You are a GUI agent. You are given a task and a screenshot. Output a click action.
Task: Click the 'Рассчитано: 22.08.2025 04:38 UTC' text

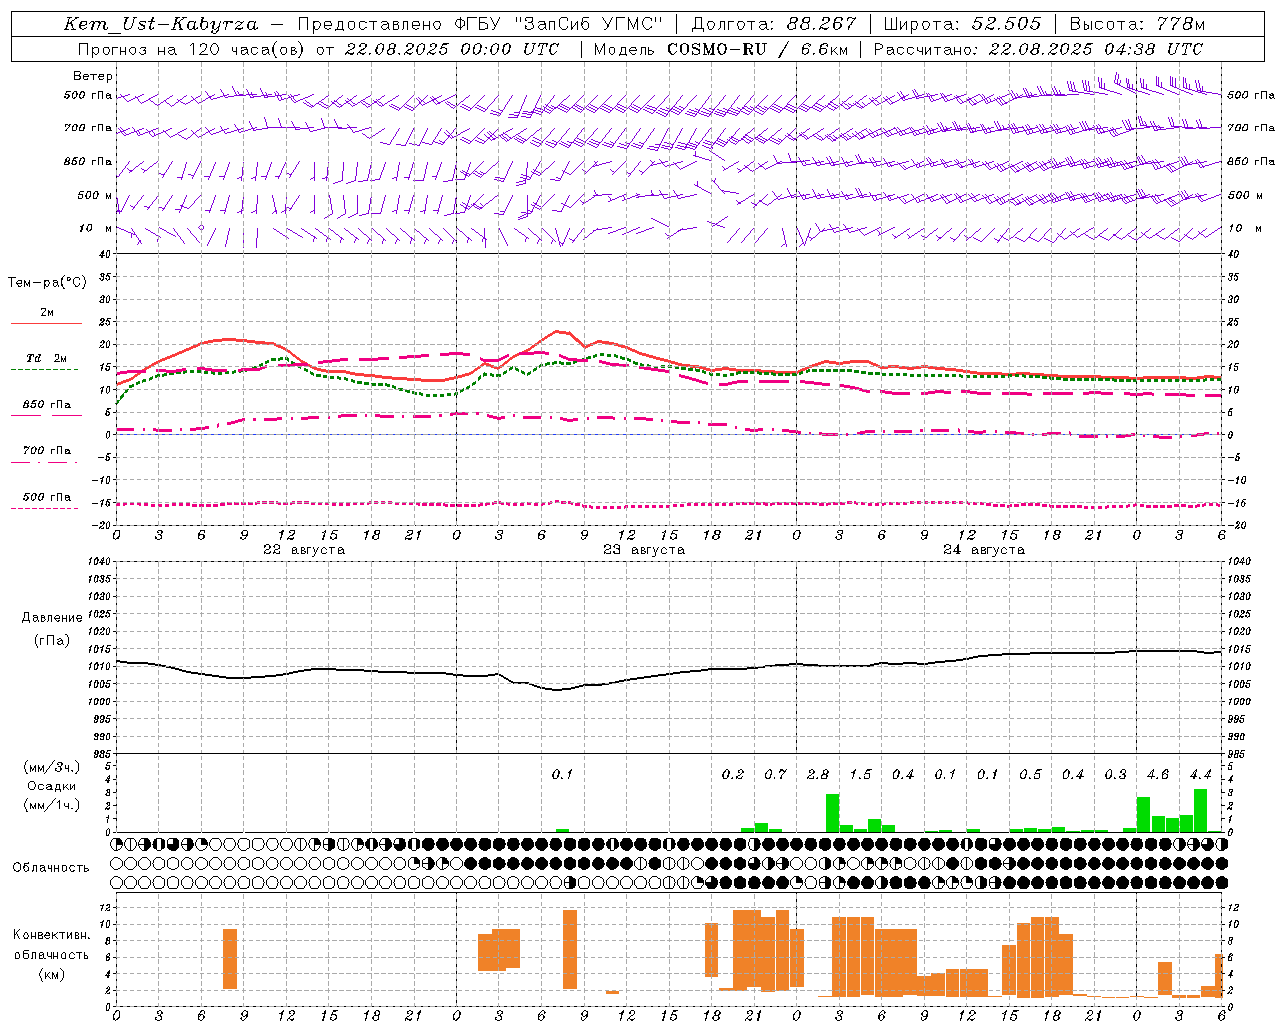tap(1038, 49)
